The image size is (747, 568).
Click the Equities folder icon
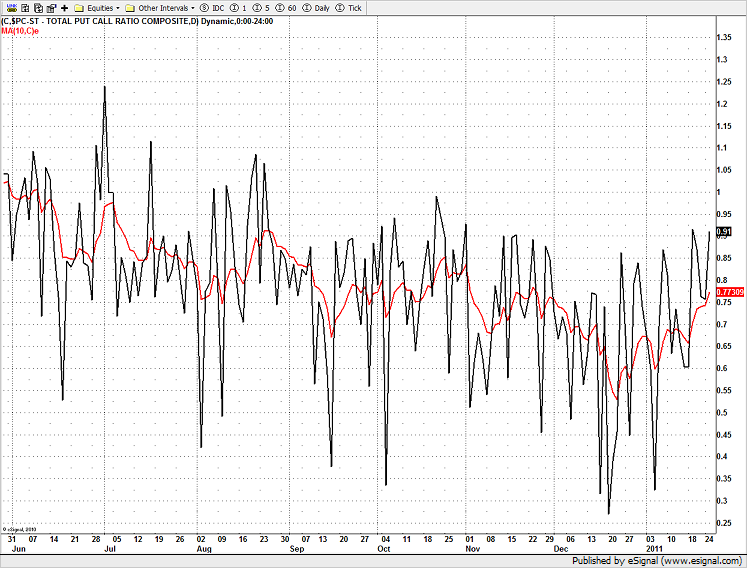click(79, 7)
